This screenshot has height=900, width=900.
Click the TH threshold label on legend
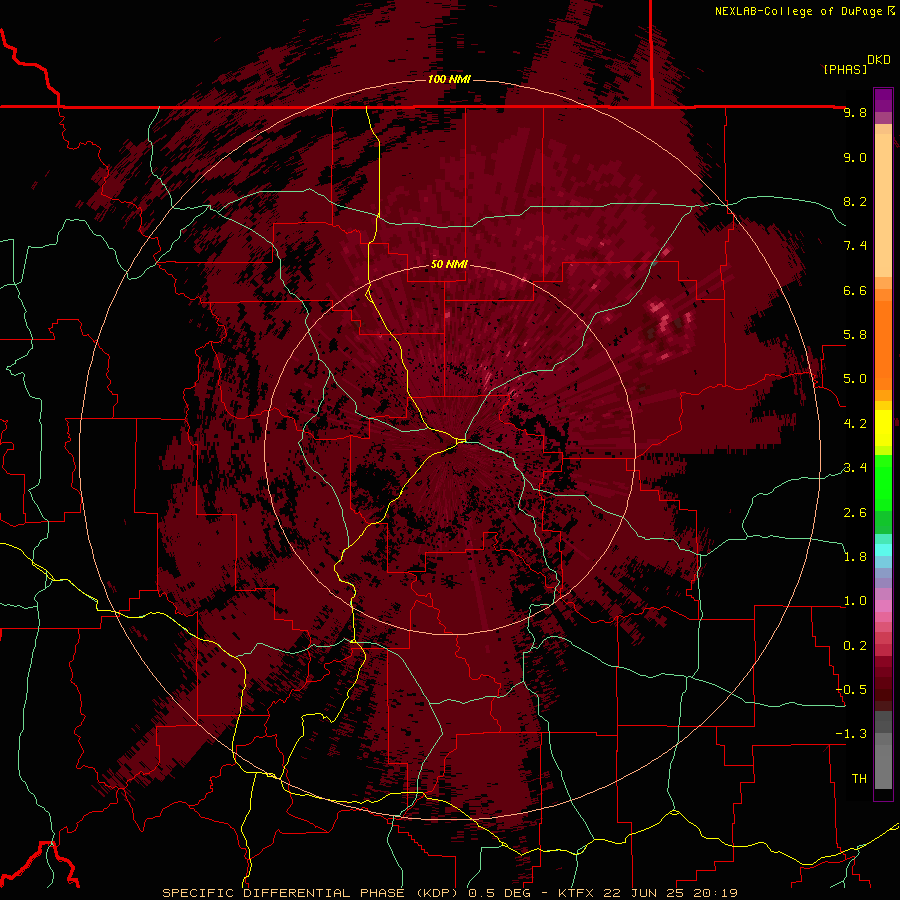(859, 779)
